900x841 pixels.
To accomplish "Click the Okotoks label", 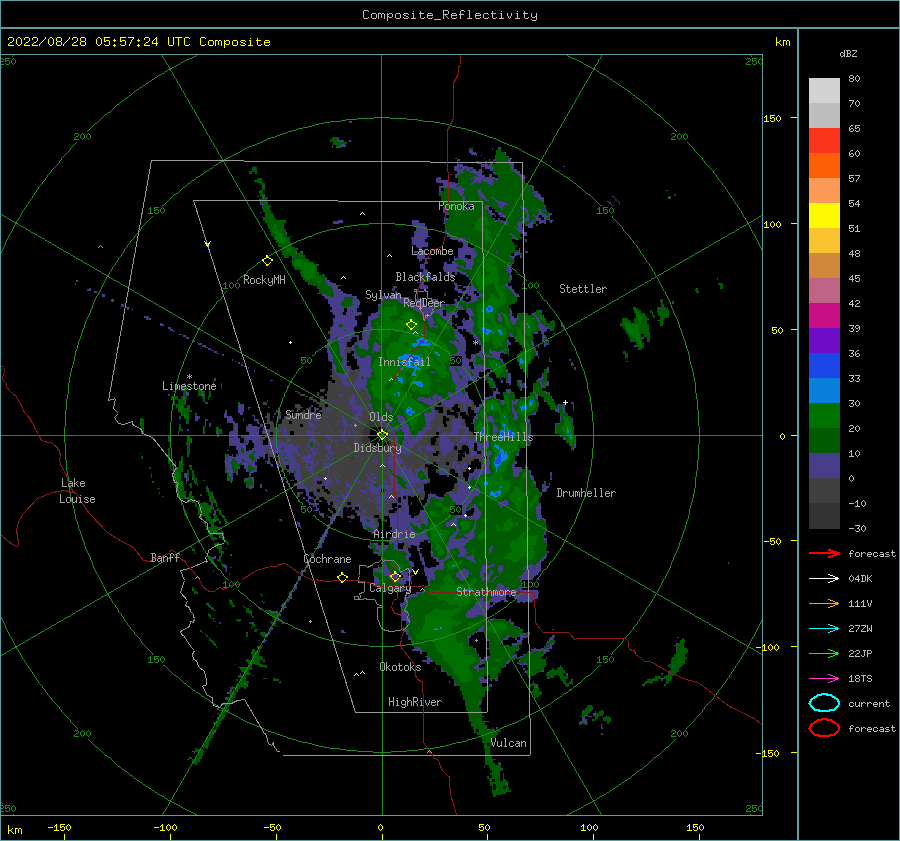I will coord(400,667).
